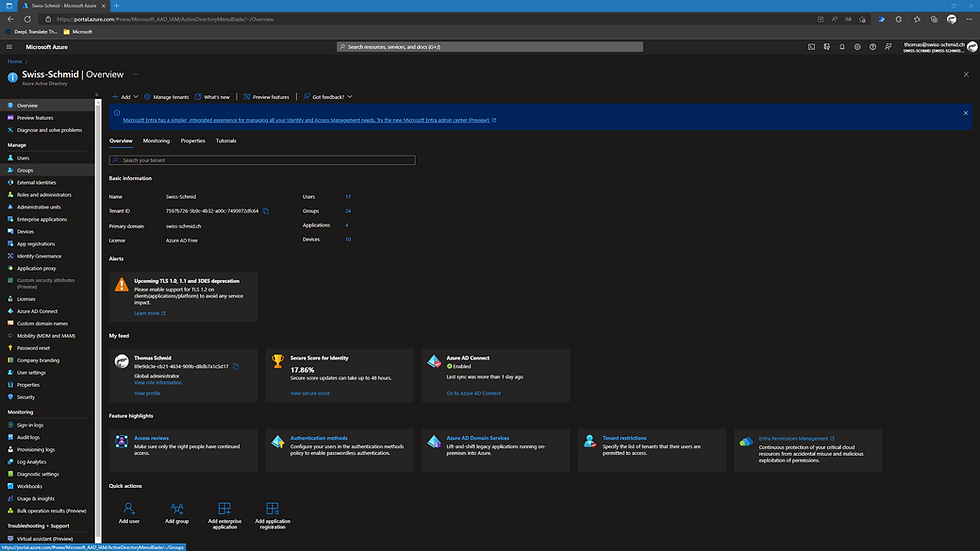This screenshot has height=551, width=980.
Task: Click the browser back arrow
Action: [x=11, y=19]
